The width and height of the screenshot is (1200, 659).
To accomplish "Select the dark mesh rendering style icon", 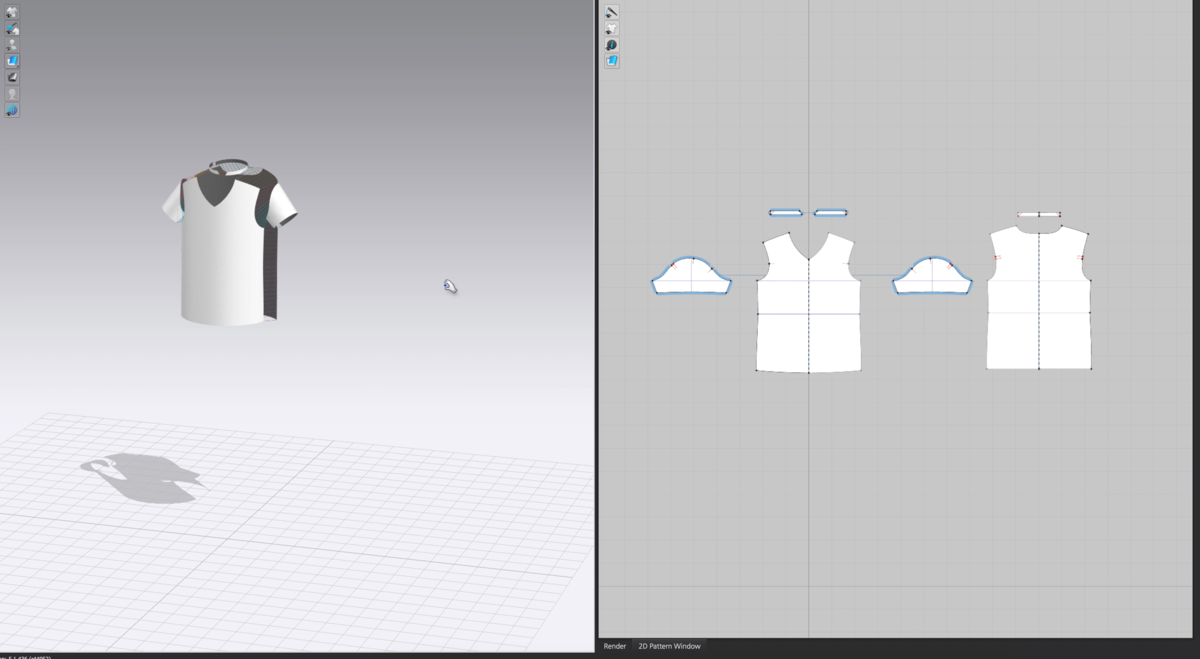I will click(12, 77).
